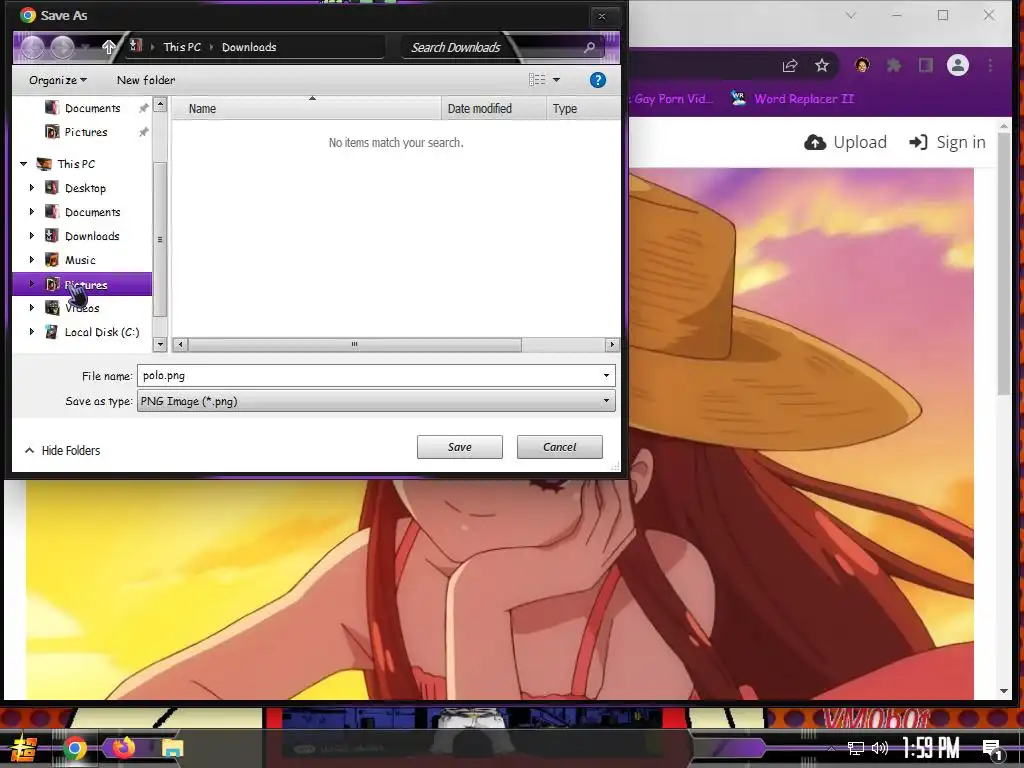The width and height of the screenshot is (1024, 768).
Task: Expand the Downloads tree node
Action: pos(31,236)
